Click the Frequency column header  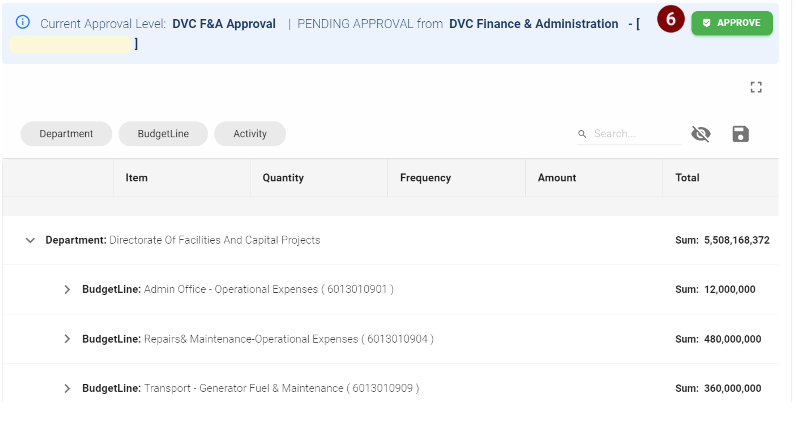(x=456, y=178)
